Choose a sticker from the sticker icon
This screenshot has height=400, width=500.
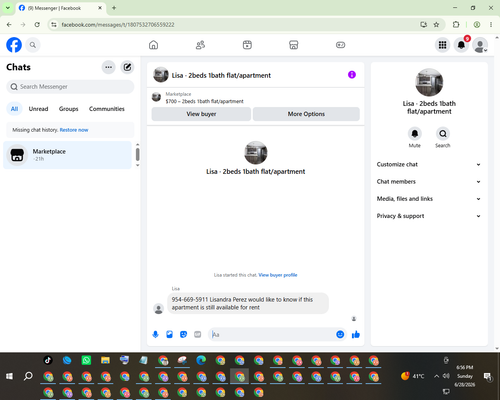click(x=183, y=334)
